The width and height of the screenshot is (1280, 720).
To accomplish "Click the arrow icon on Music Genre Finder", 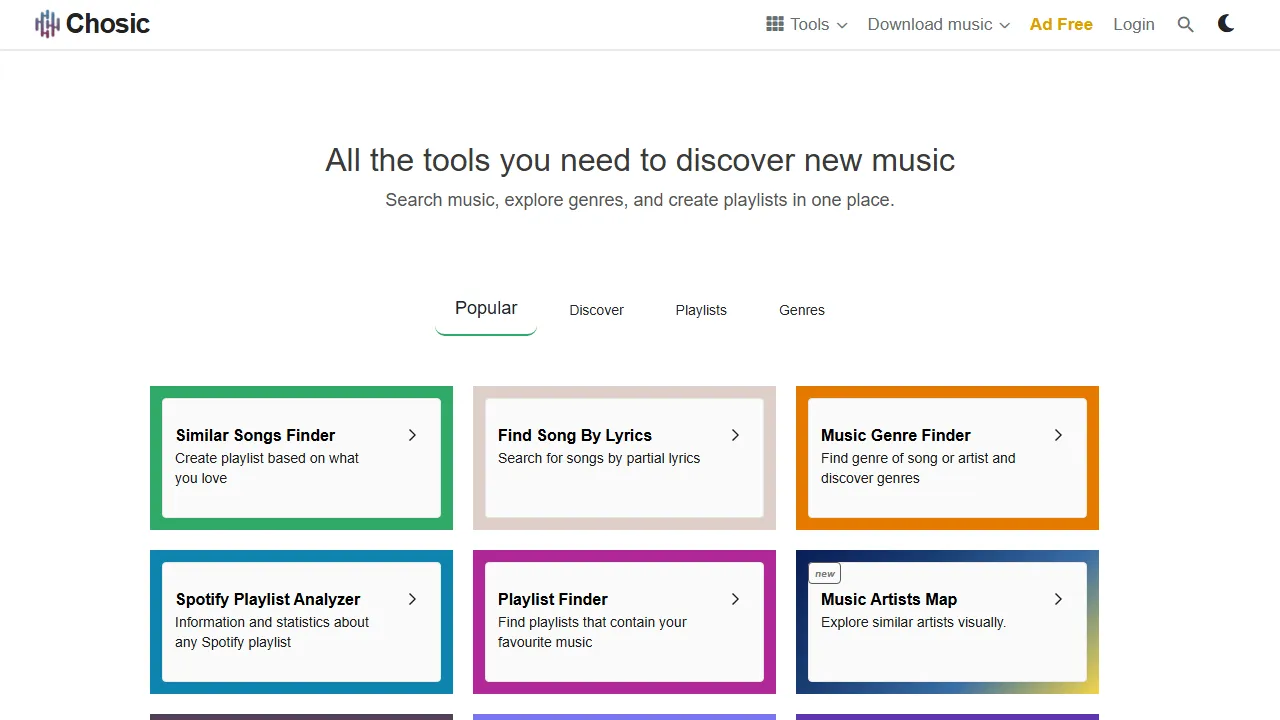I will (x=1058, y=435).
